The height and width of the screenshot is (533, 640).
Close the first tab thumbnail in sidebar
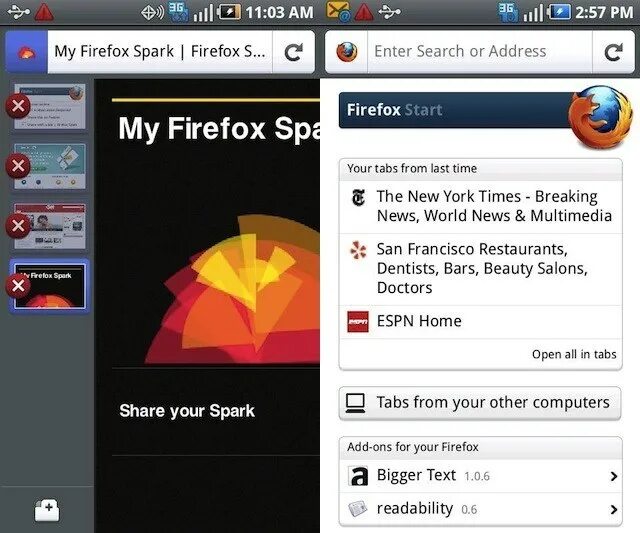coord(18,106)
